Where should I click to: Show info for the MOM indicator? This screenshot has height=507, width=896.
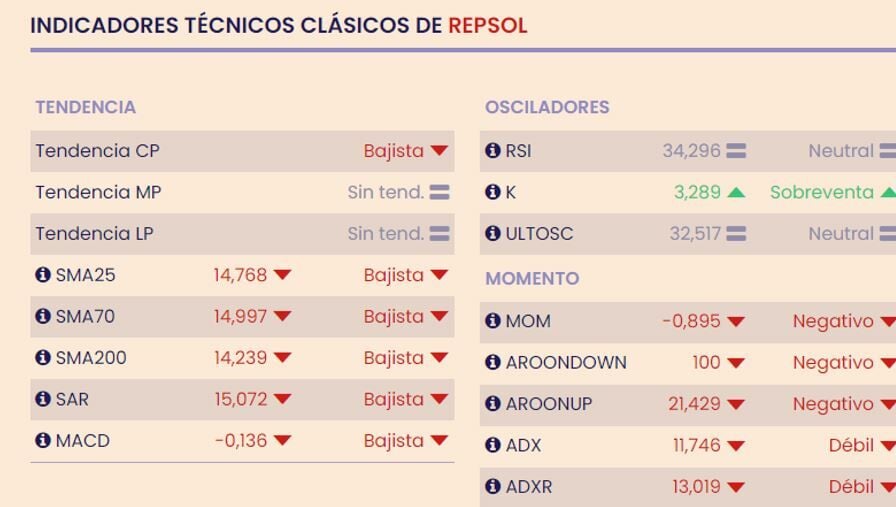[x=493, y=321]
